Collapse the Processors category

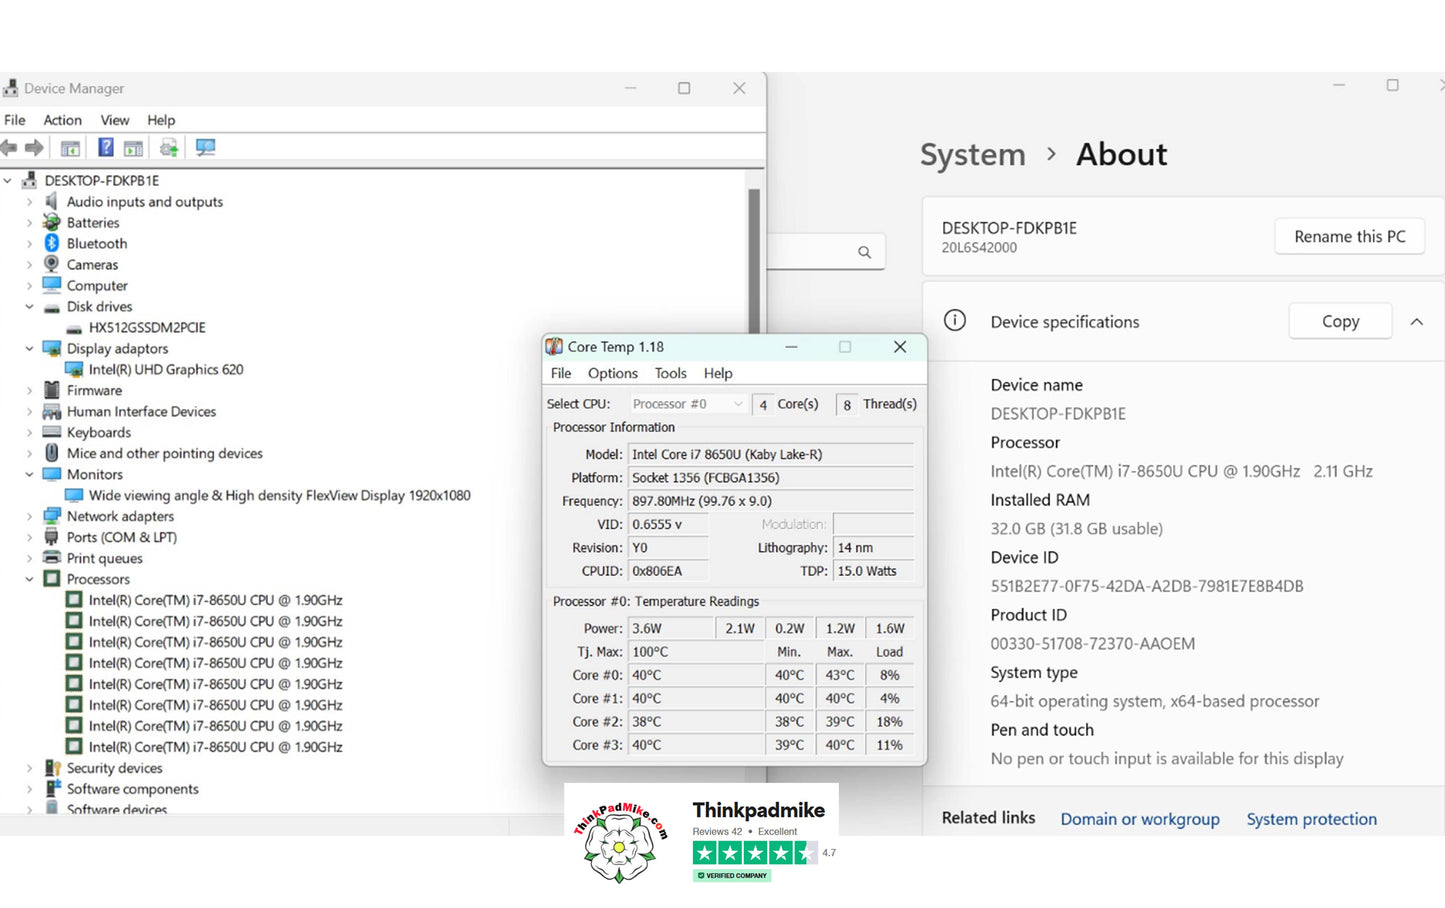tap(29, 580)
